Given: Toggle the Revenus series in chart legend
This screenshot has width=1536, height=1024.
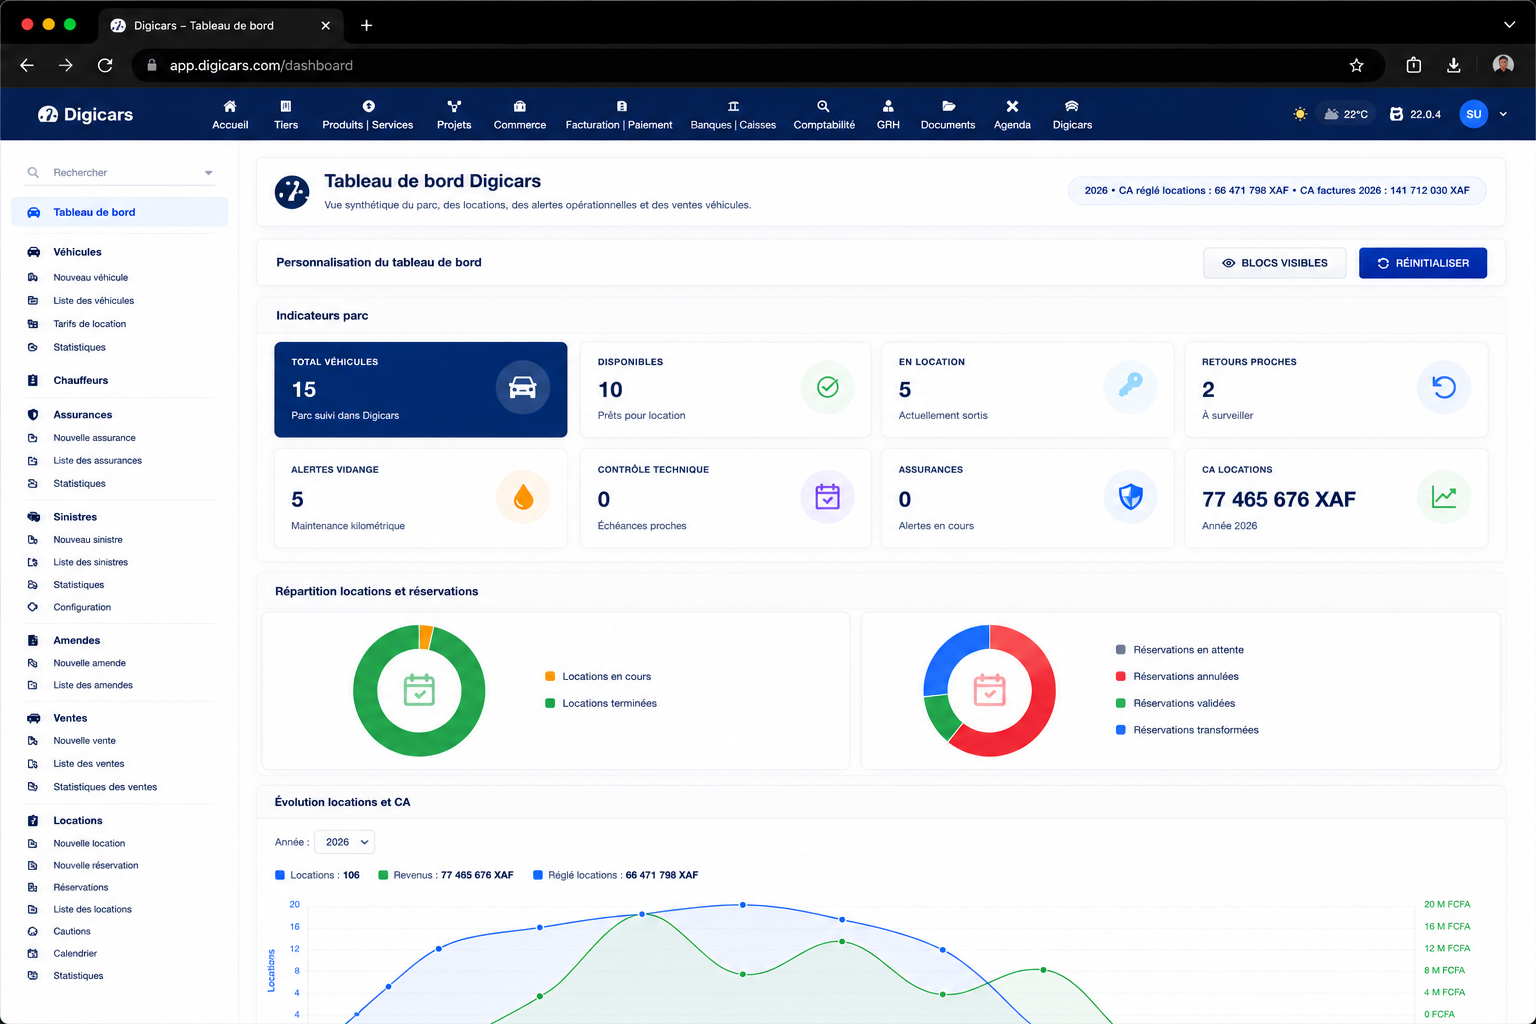Looking at the screenshot, I should tap(446, 875).
